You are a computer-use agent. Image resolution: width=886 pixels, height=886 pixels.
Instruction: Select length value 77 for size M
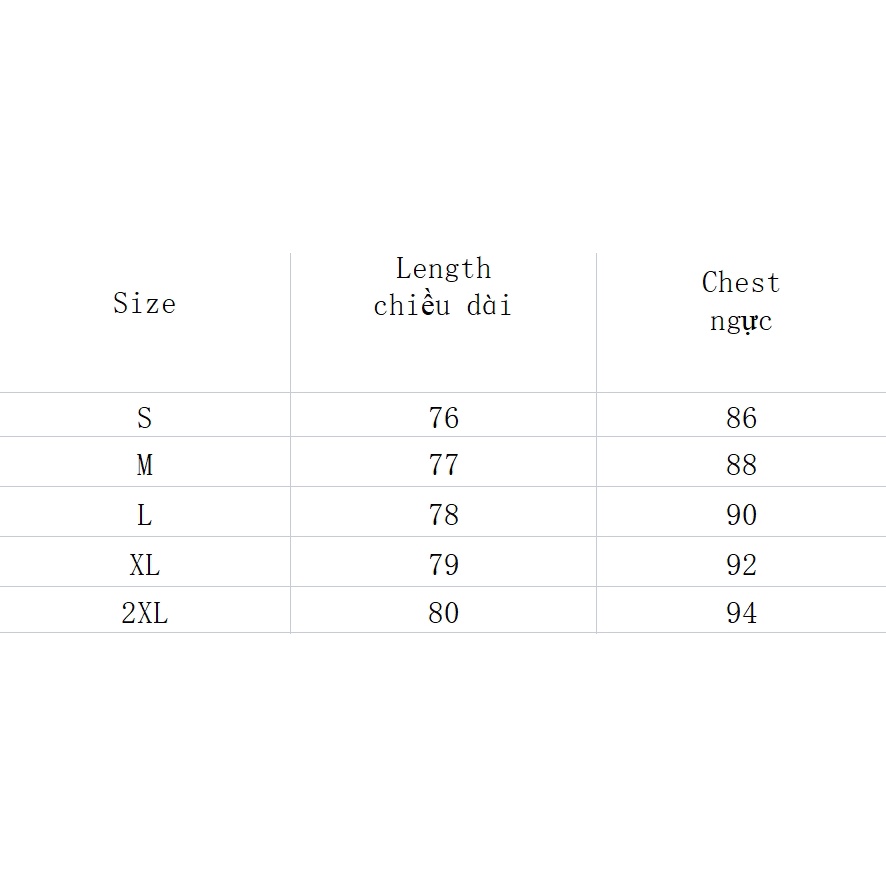(444, 462)
